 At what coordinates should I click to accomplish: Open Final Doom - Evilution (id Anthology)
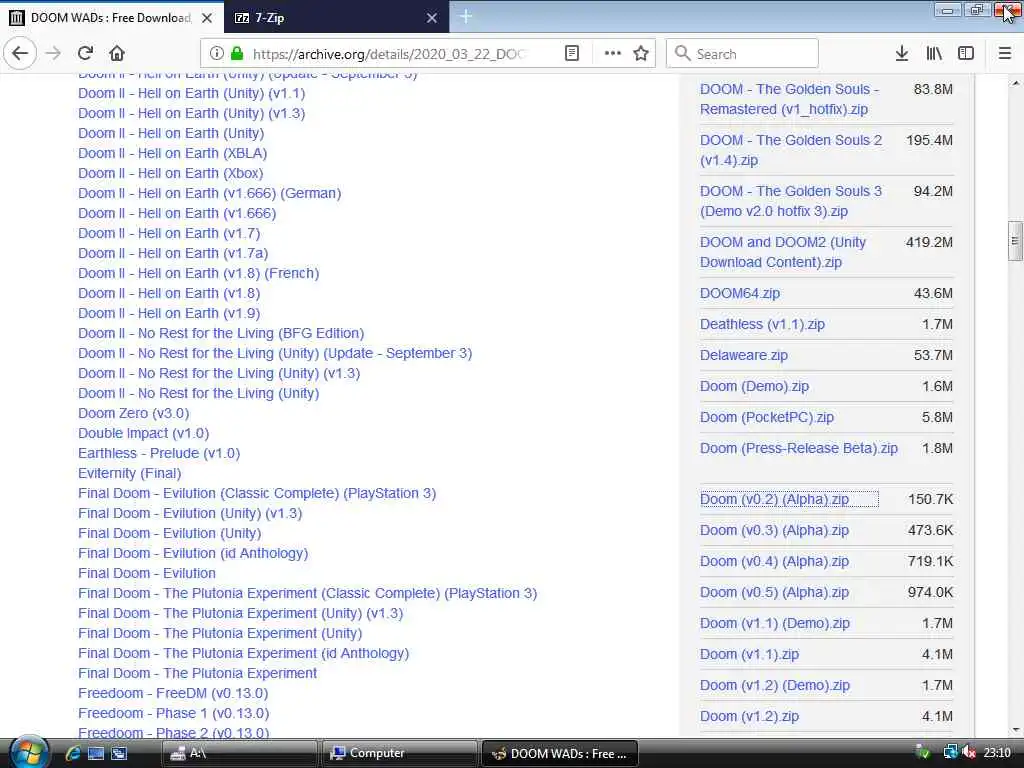193,554
